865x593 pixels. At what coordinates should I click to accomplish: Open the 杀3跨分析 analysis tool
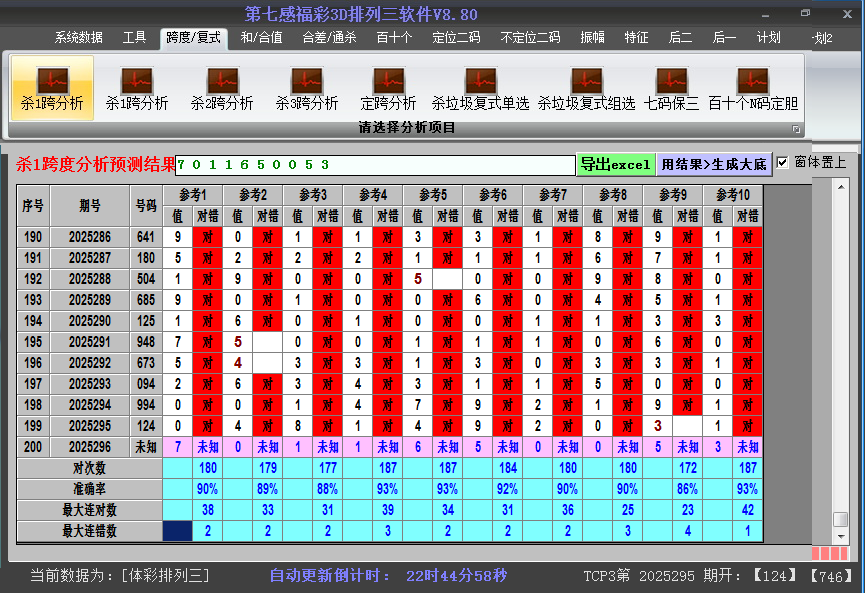[305, 88]
